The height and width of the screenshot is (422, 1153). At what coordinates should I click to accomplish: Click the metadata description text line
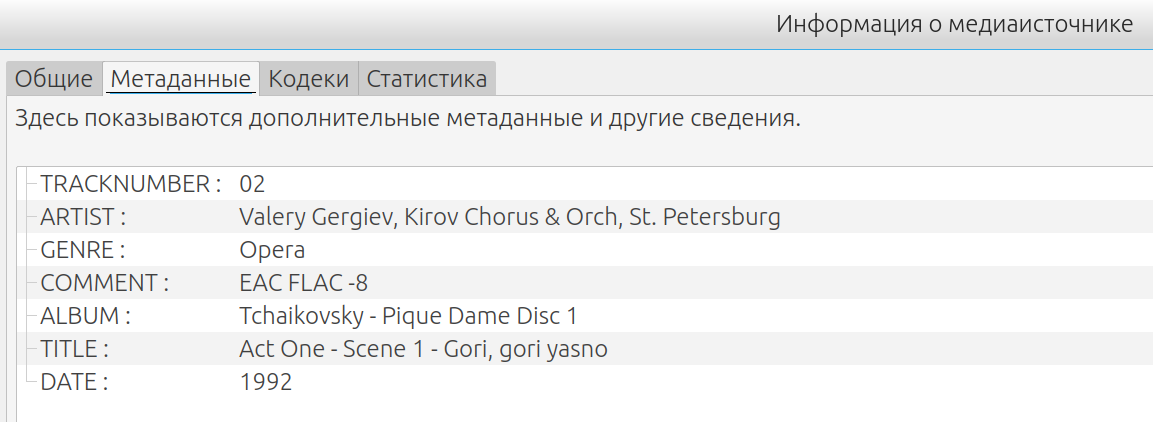click(x=408, y=120)
